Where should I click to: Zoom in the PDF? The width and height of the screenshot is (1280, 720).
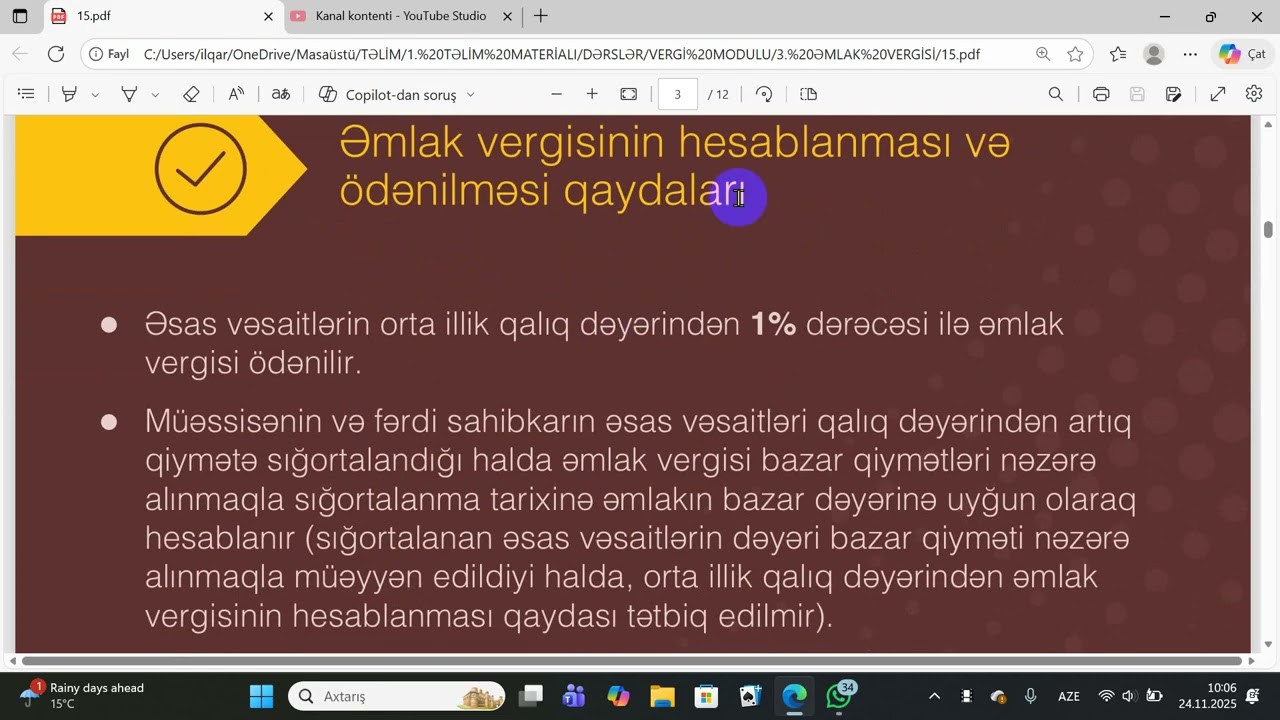click(592, 94)
